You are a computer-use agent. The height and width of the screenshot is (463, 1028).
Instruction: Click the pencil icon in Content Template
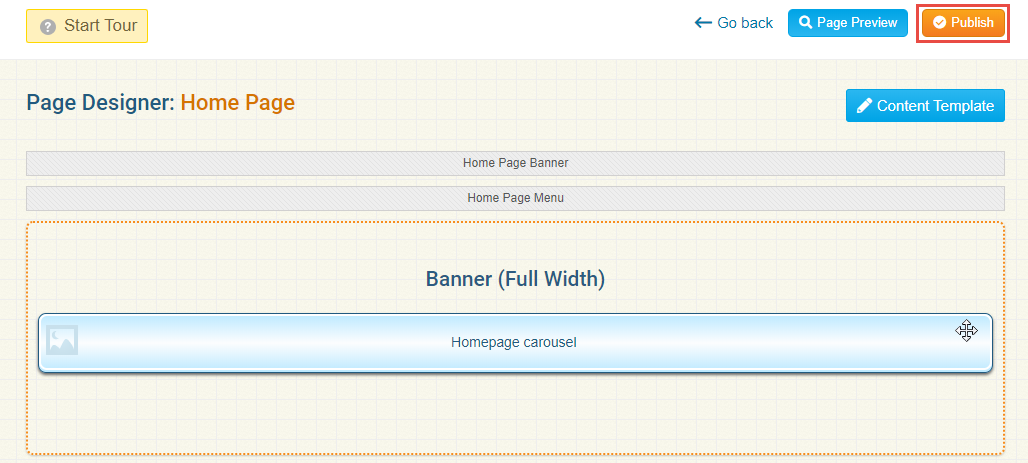tap(863, 106)
